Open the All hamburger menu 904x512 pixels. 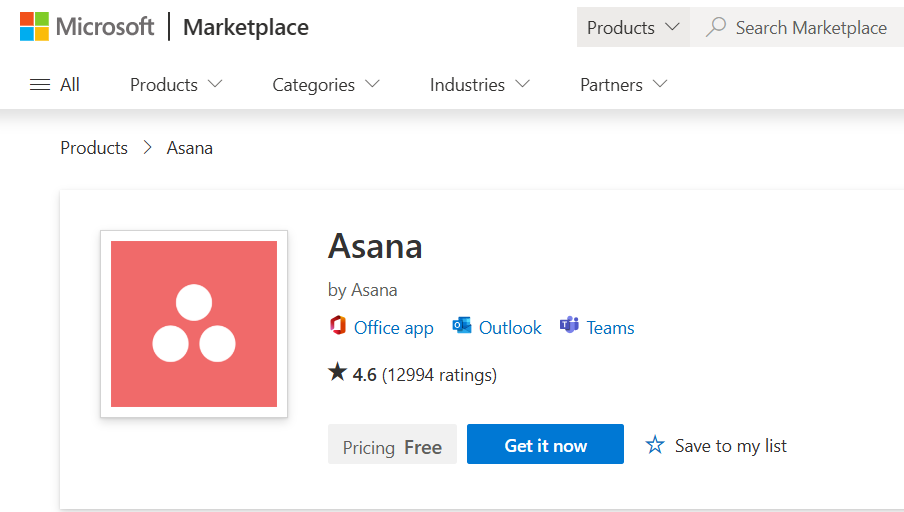coord(40,85)
